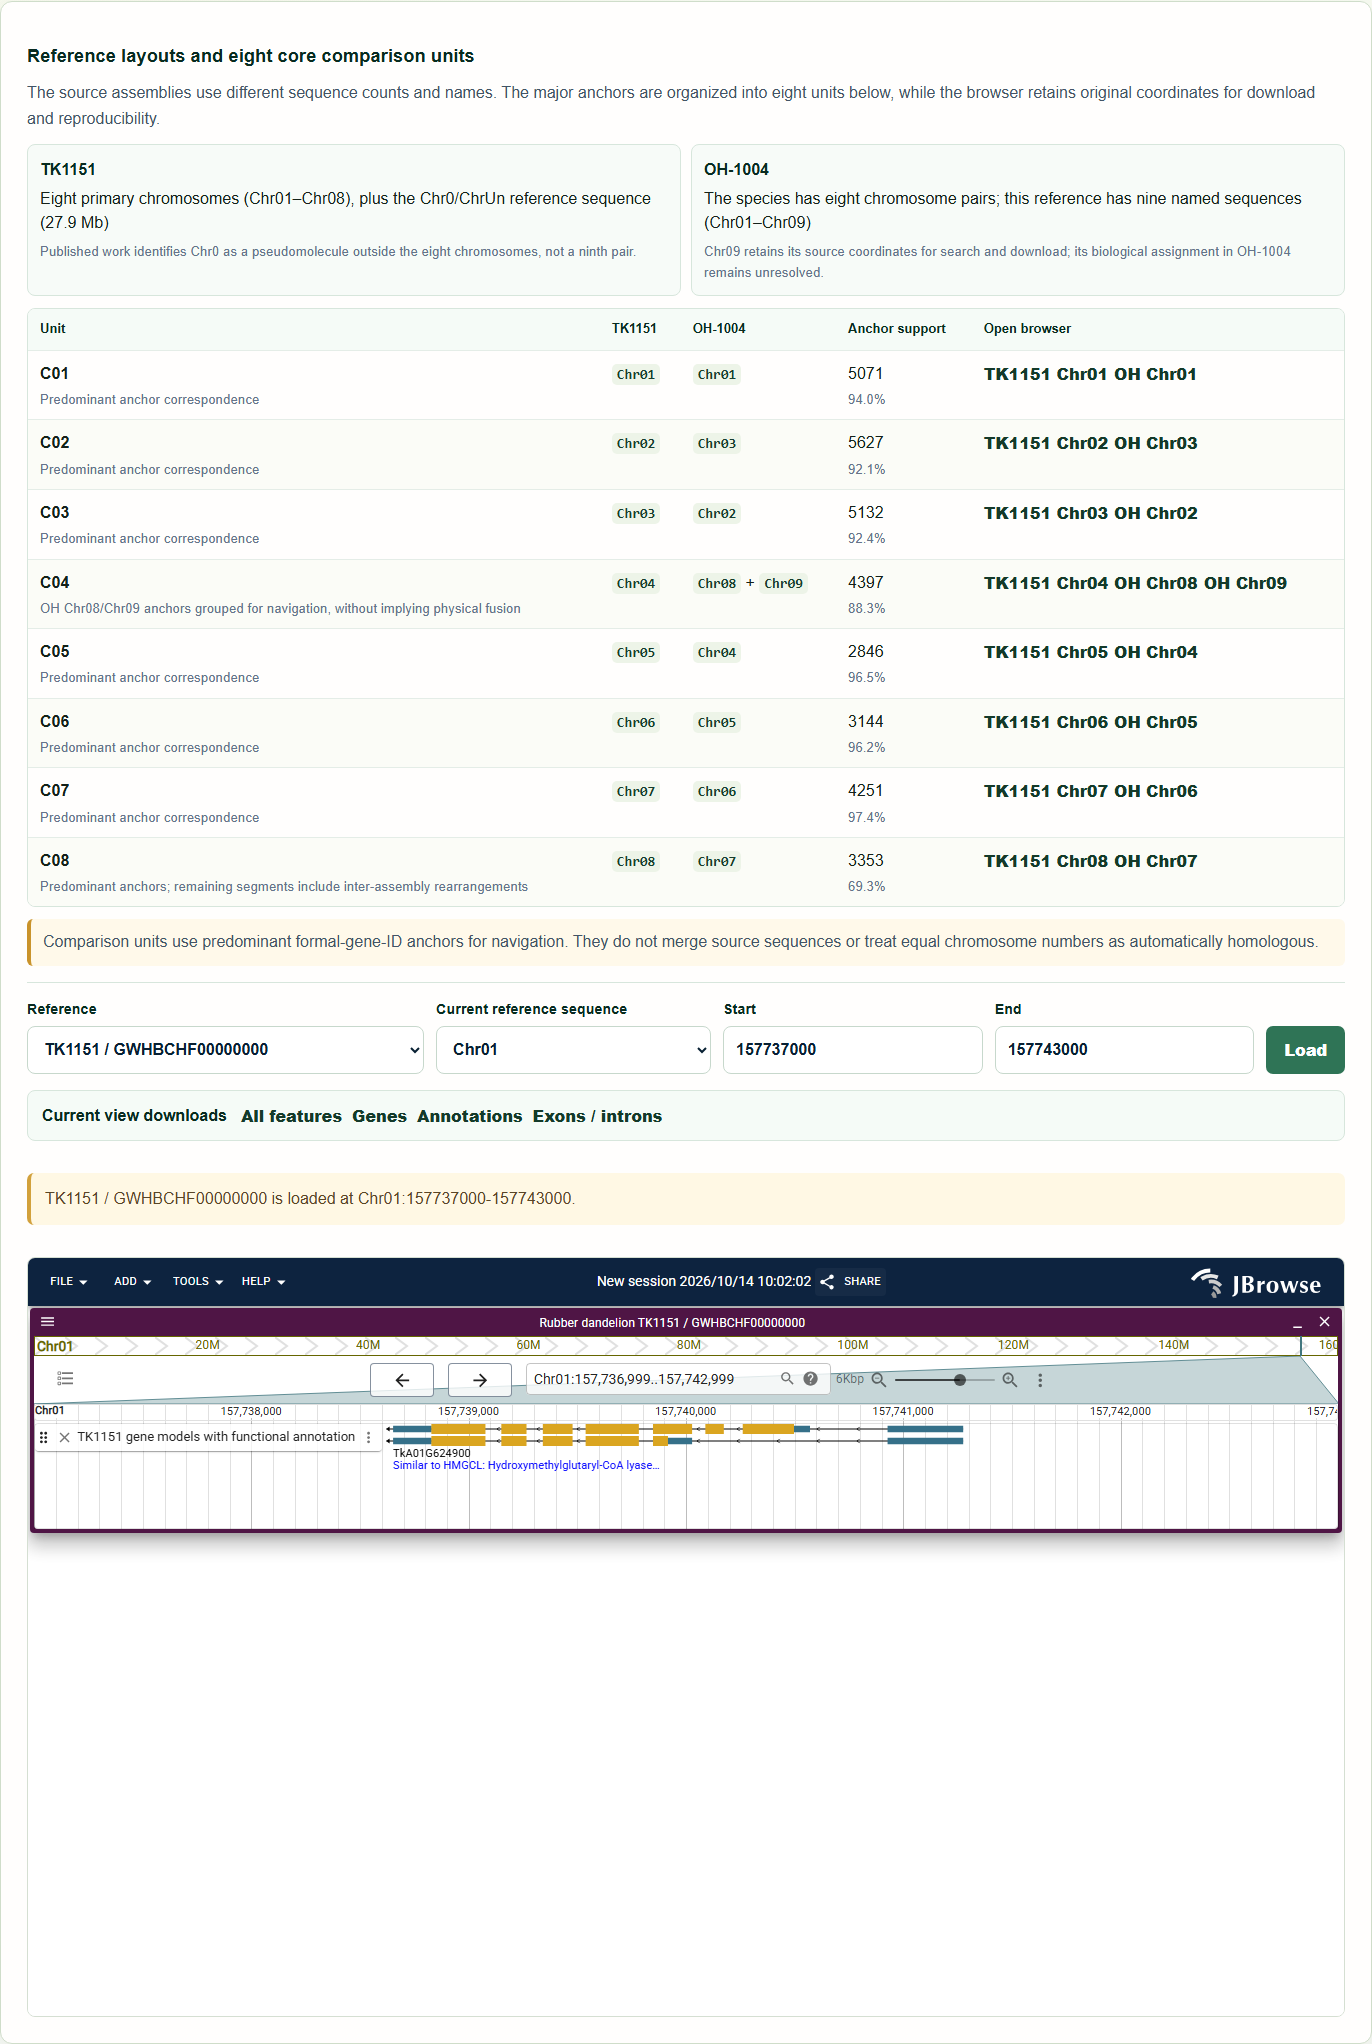This screenshot has width=1372, height=2044.
Task: Pan right with the forward arrow button
Action: pyautogui.click(x=480, y=1379)
